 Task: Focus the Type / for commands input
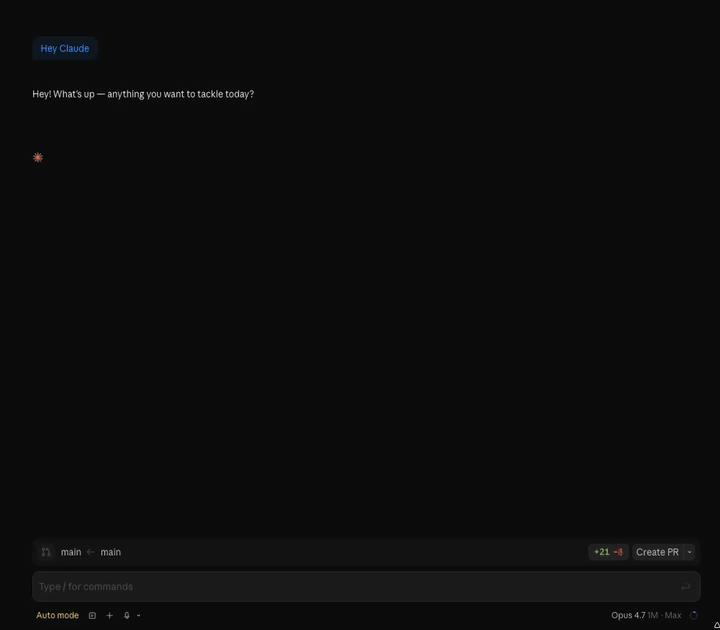click(x=350, y=587)
